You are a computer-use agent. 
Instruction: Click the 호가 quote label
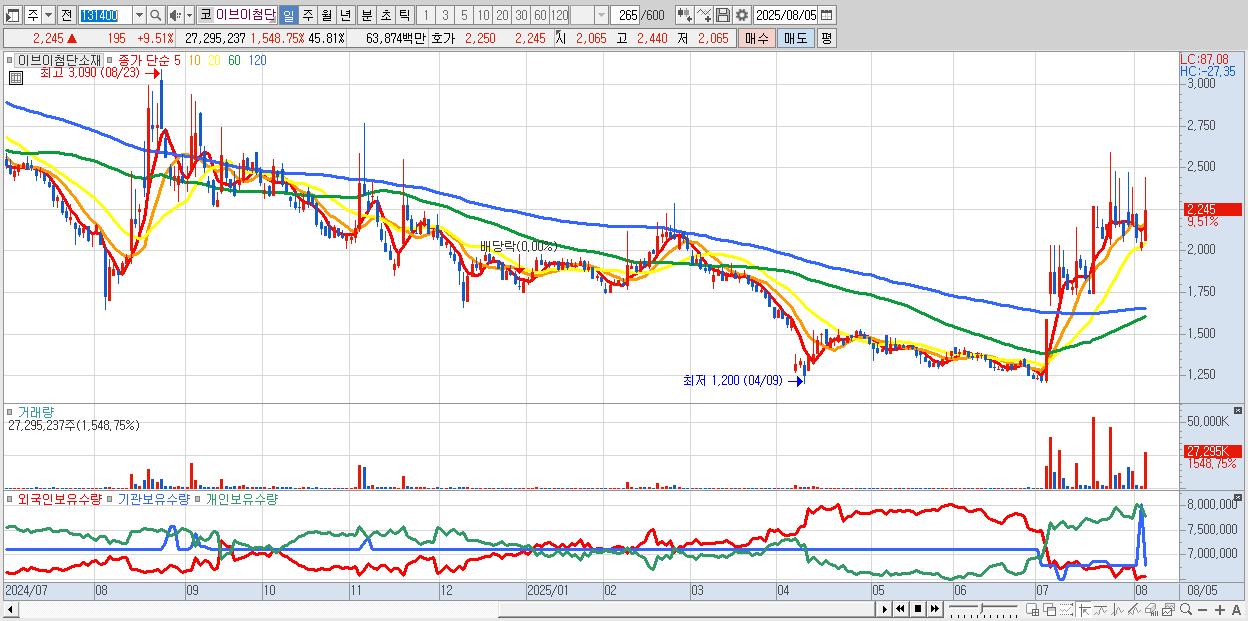pos(442,38)
